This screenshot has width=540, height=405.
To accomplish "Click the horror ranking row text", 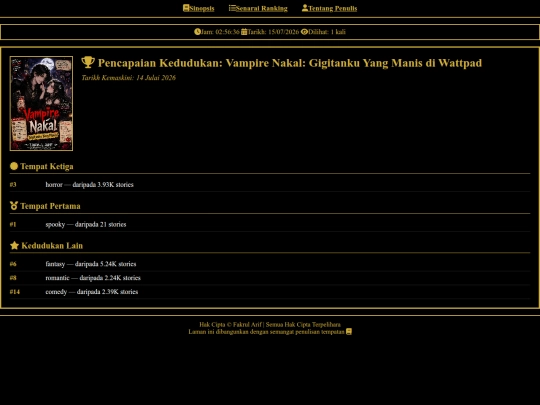I will pos(90,185).
